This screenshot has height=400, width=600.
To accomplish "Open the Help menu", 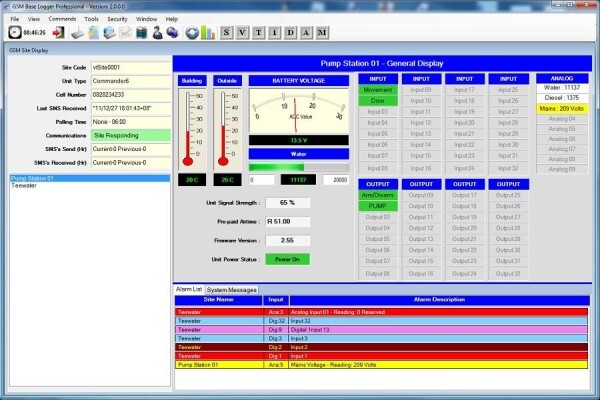I will click(171, 19).
